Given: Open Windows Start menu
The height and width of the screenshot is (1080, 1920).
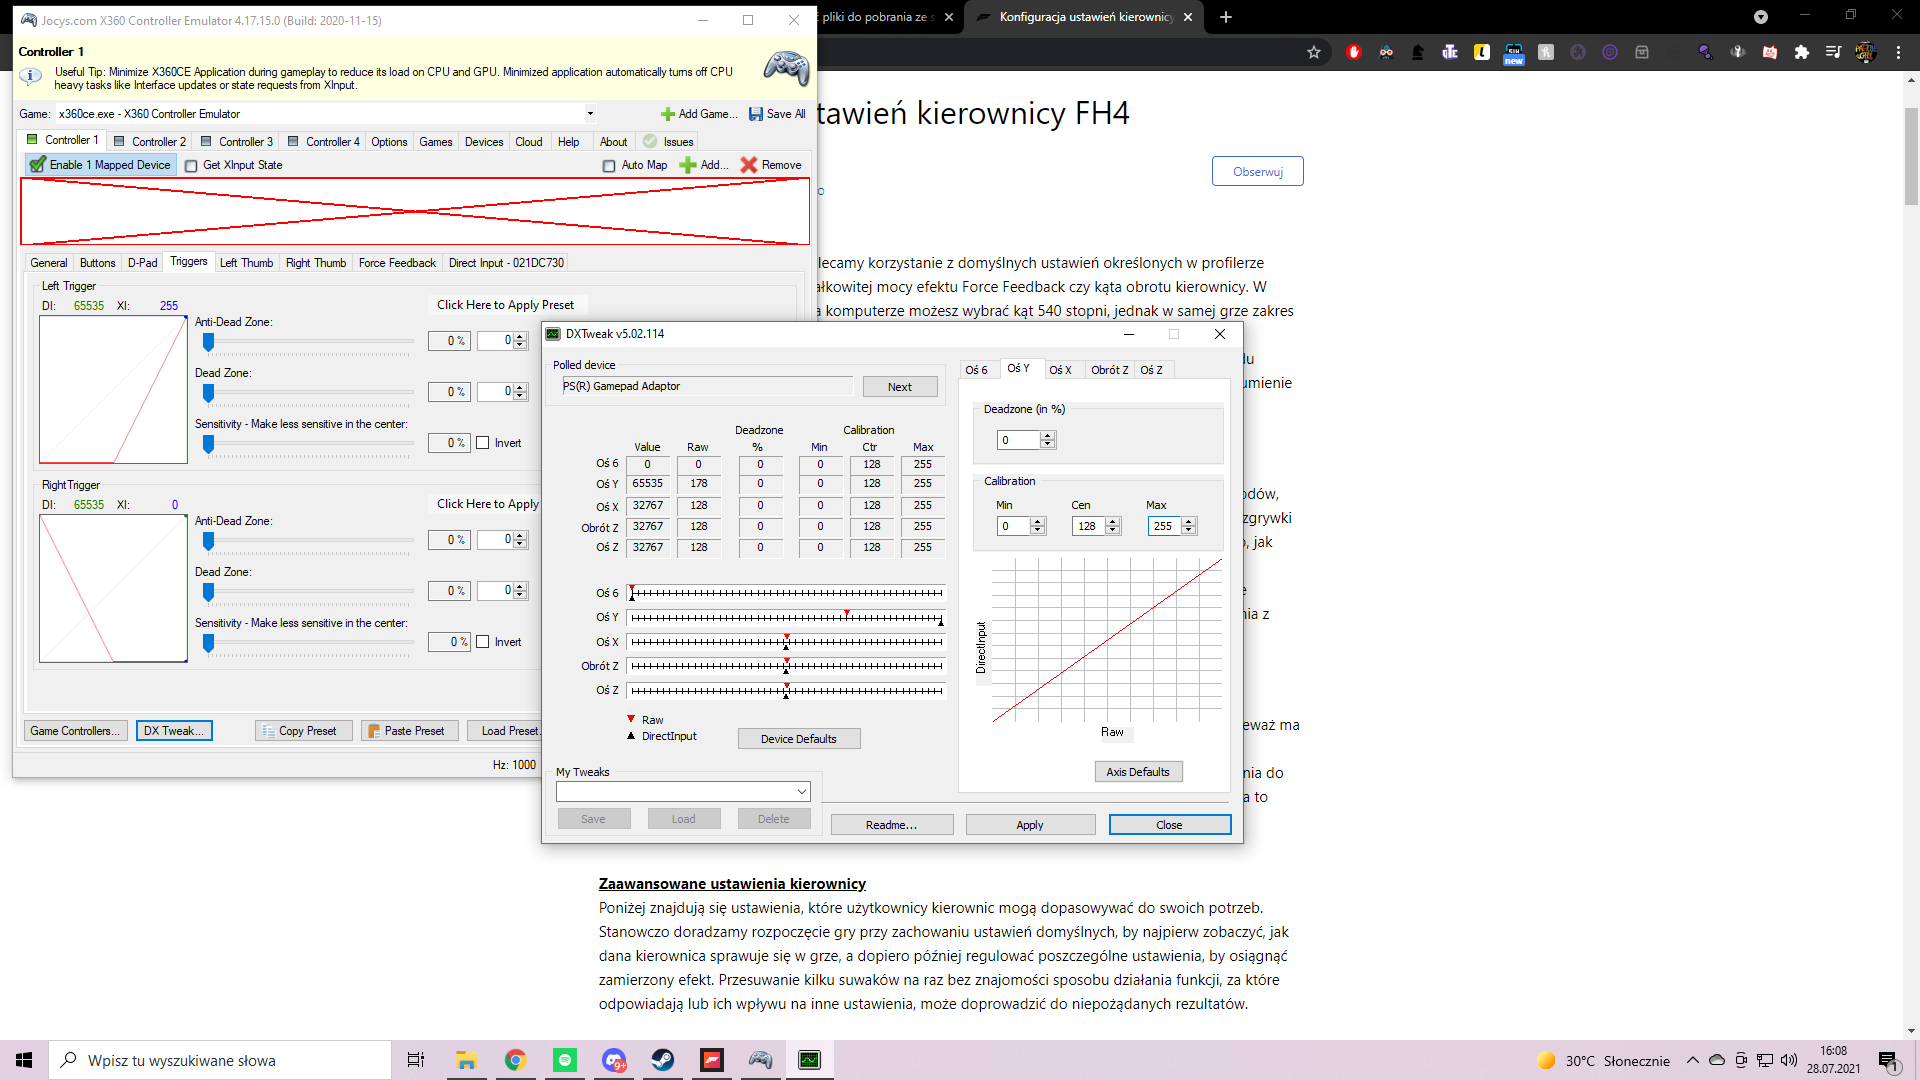Looking at the screenshot, I should [24, 1060].
